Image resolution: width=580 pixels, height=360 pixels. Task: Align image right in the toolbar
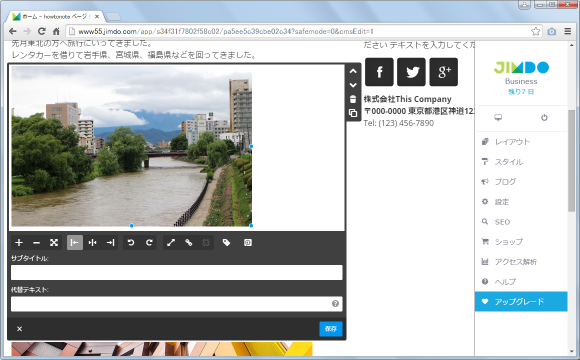pyautogui.click(x=110, y=243)
